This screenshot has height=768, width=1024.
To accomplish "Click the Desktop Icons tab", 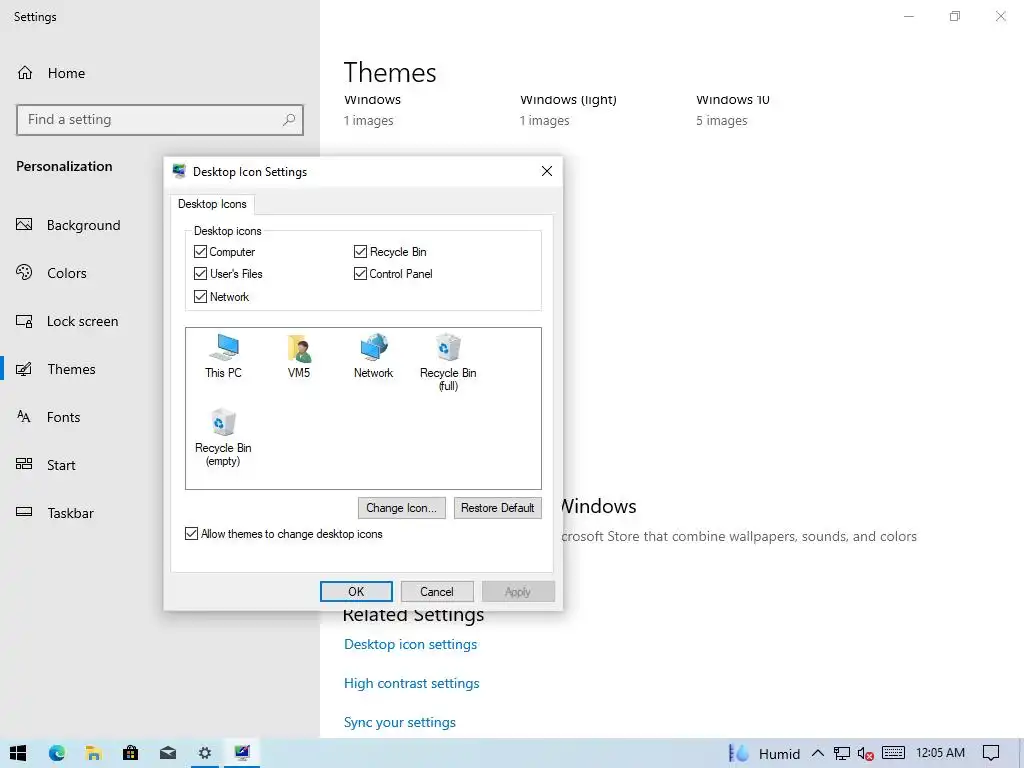I will tap(212, 204).
